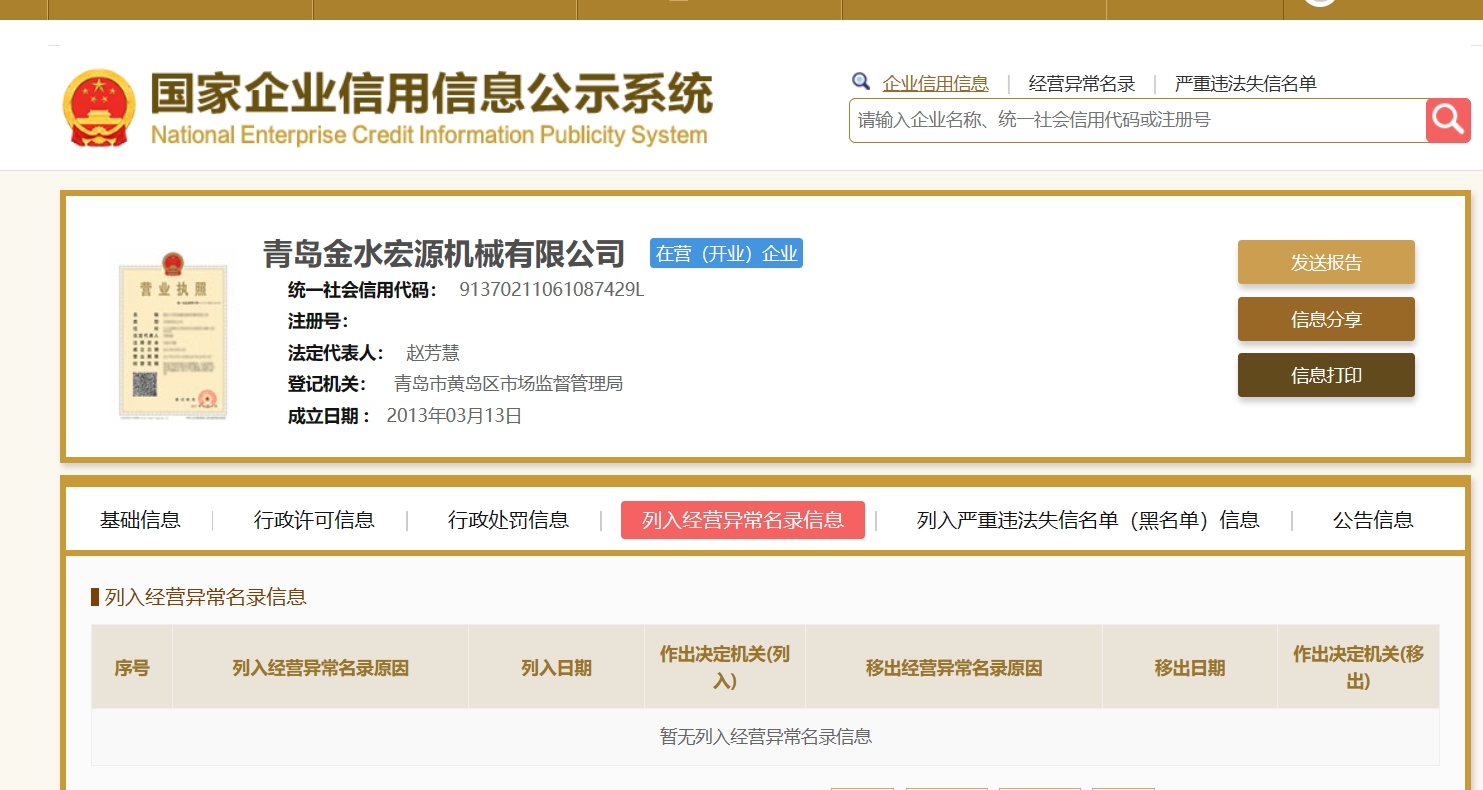1483x790 pixels.
Task: Focus the enterprise name search input field
Action: tap(1137, 120)
